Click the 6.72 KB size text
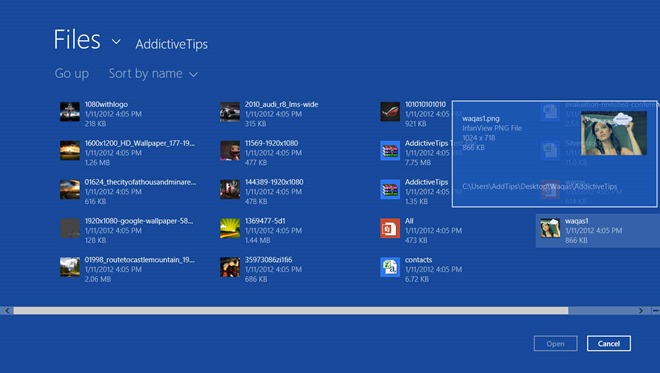This screenshot has width=660, height=373. tap(417, 279)
